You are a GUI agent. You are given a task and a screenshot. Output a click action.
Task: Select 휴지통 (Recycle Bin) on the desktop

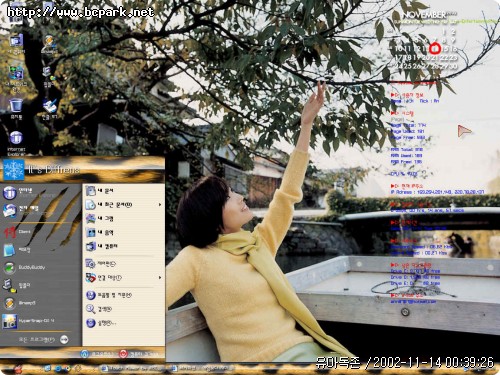16,109
